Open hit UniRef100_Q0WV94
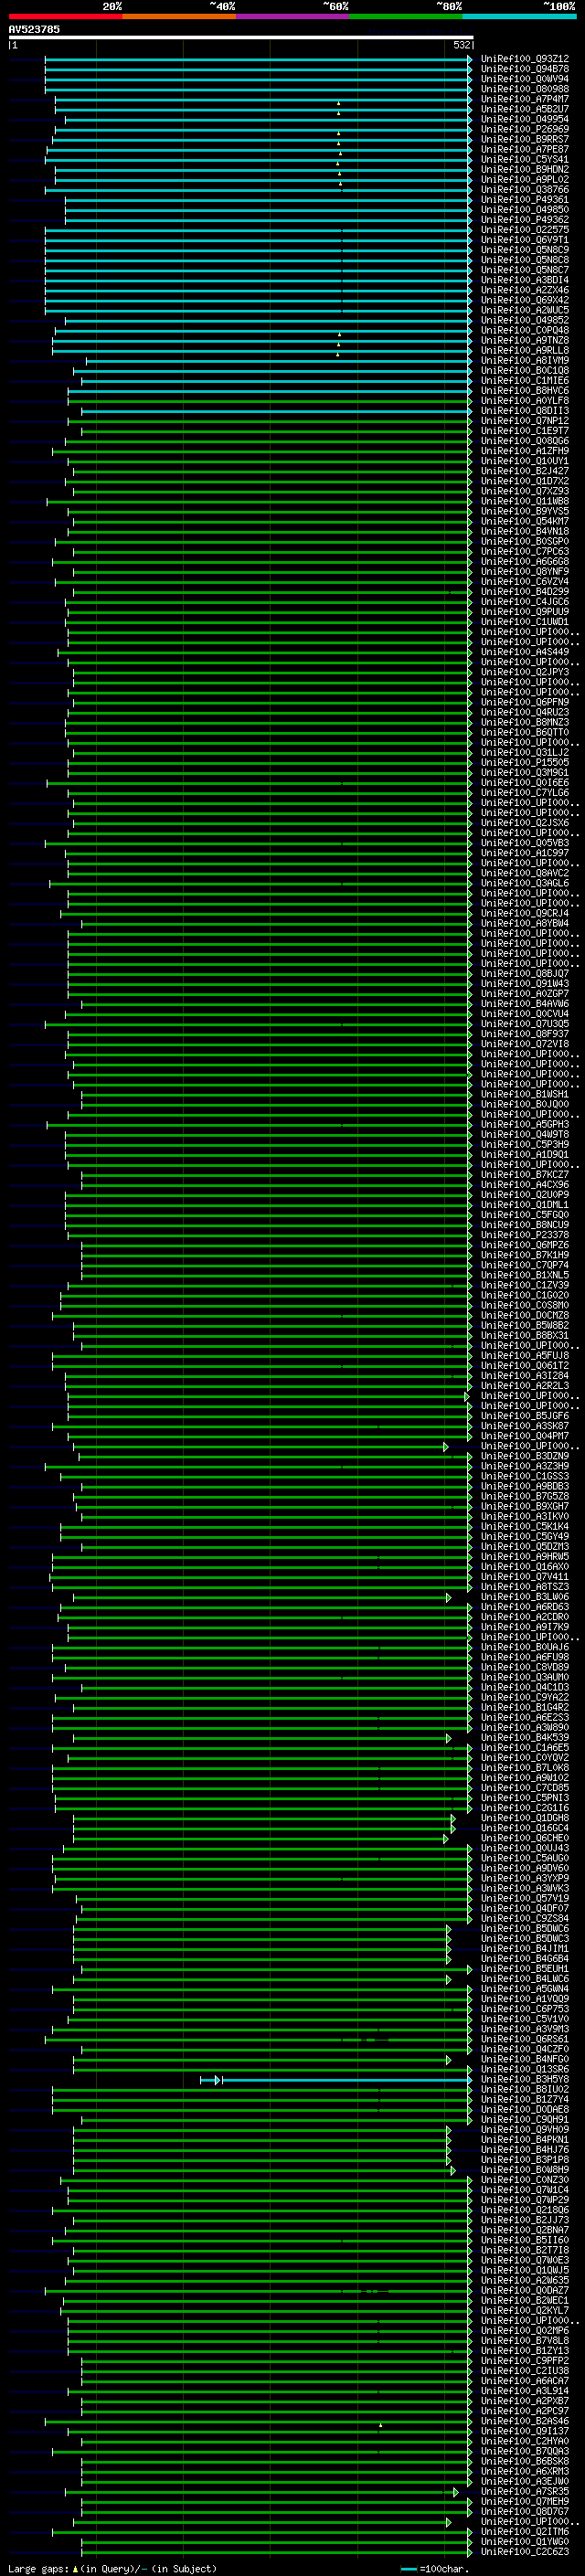Screen dimensions: 585x2576 pyautogui.click(x=525, y=79)
